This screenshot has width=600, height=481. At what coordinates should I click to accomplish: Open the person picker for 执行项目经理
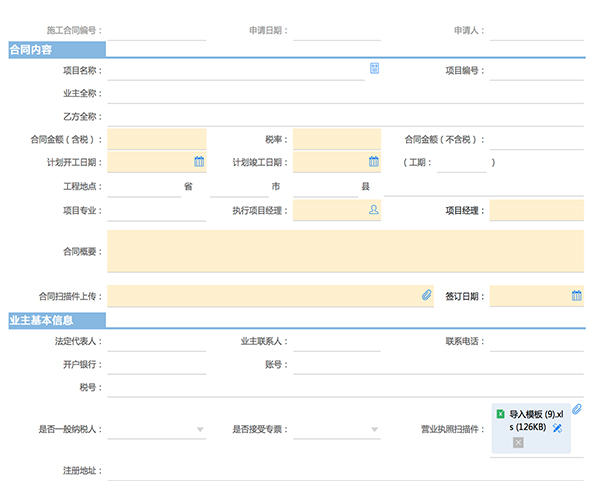point(374,209)
